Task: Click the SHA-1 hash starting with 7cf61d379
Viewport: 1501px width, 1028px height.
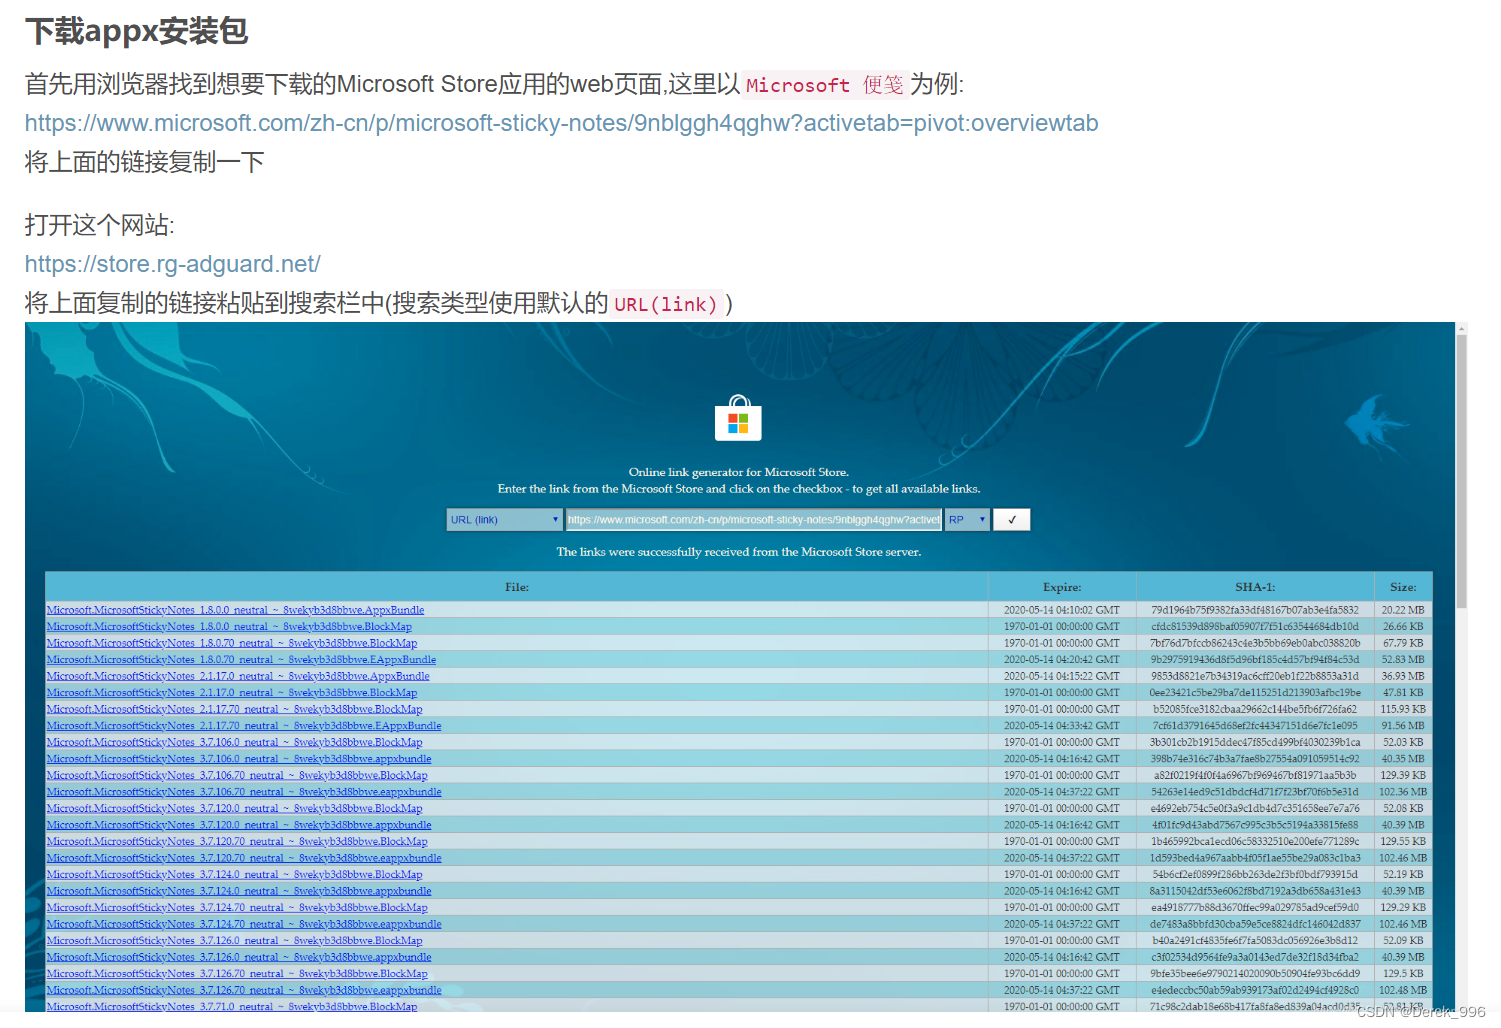Action: [1255, 726]
